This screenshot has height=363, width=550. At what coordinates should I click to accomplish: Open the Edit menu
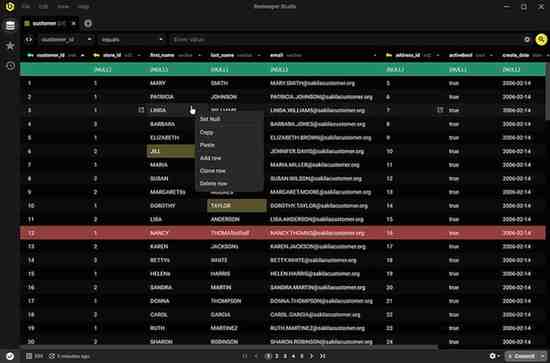(43, 6)
